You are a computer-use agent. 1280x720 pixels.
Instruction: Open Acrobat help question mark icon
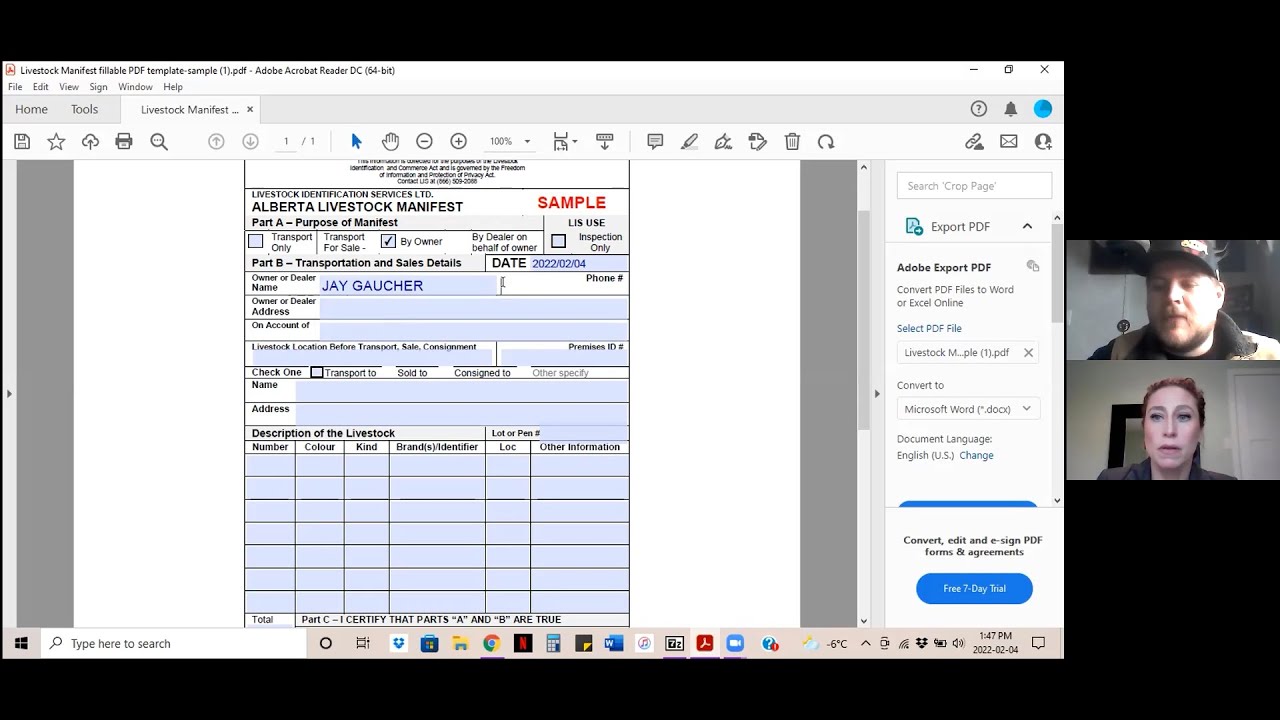[979, 109]
